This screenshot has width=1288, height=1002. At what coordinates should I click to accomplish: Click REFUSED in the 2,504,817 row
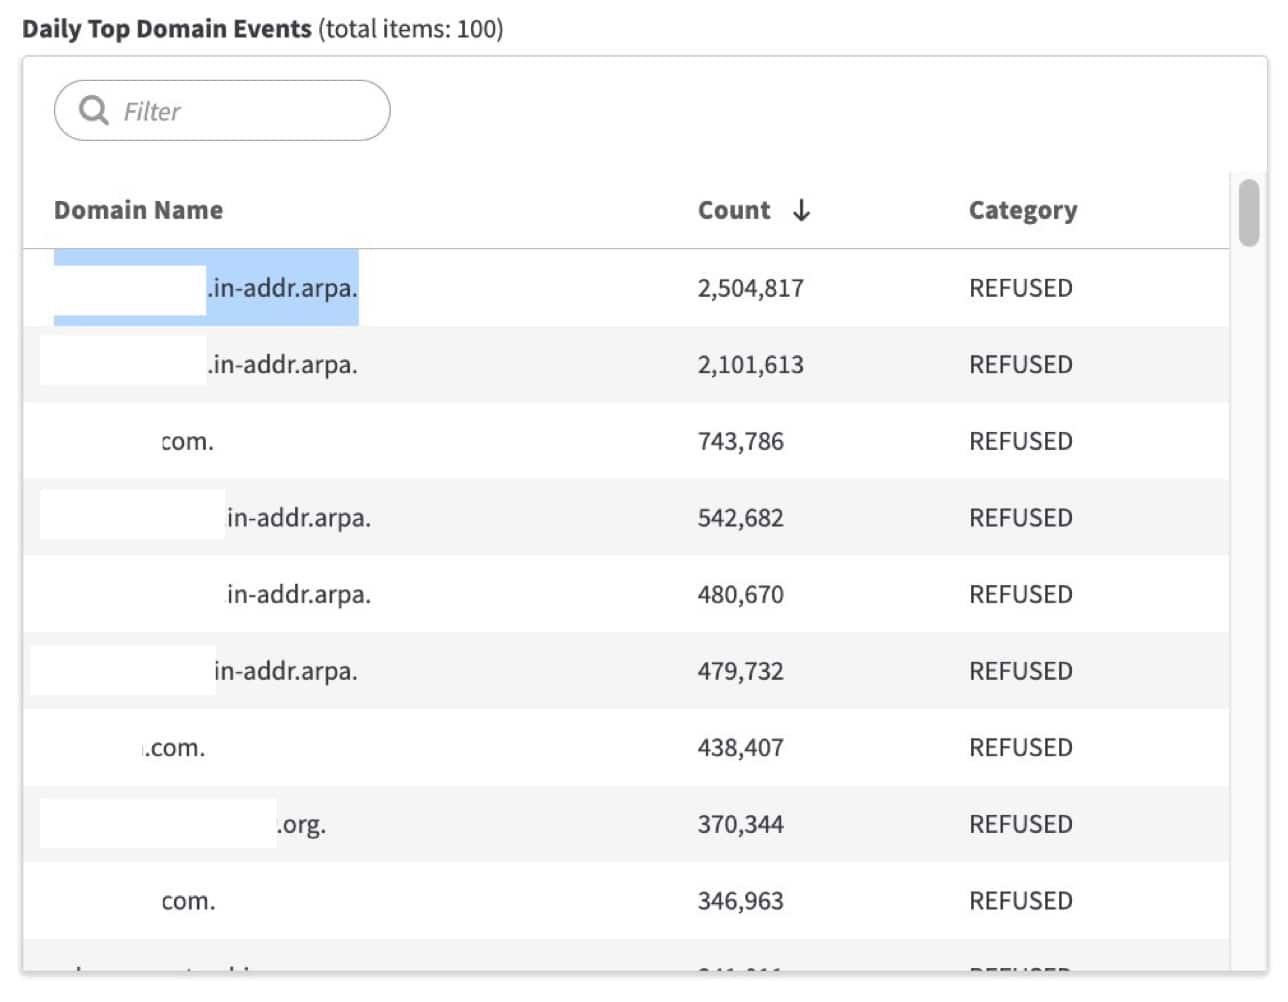[1020, 288]
